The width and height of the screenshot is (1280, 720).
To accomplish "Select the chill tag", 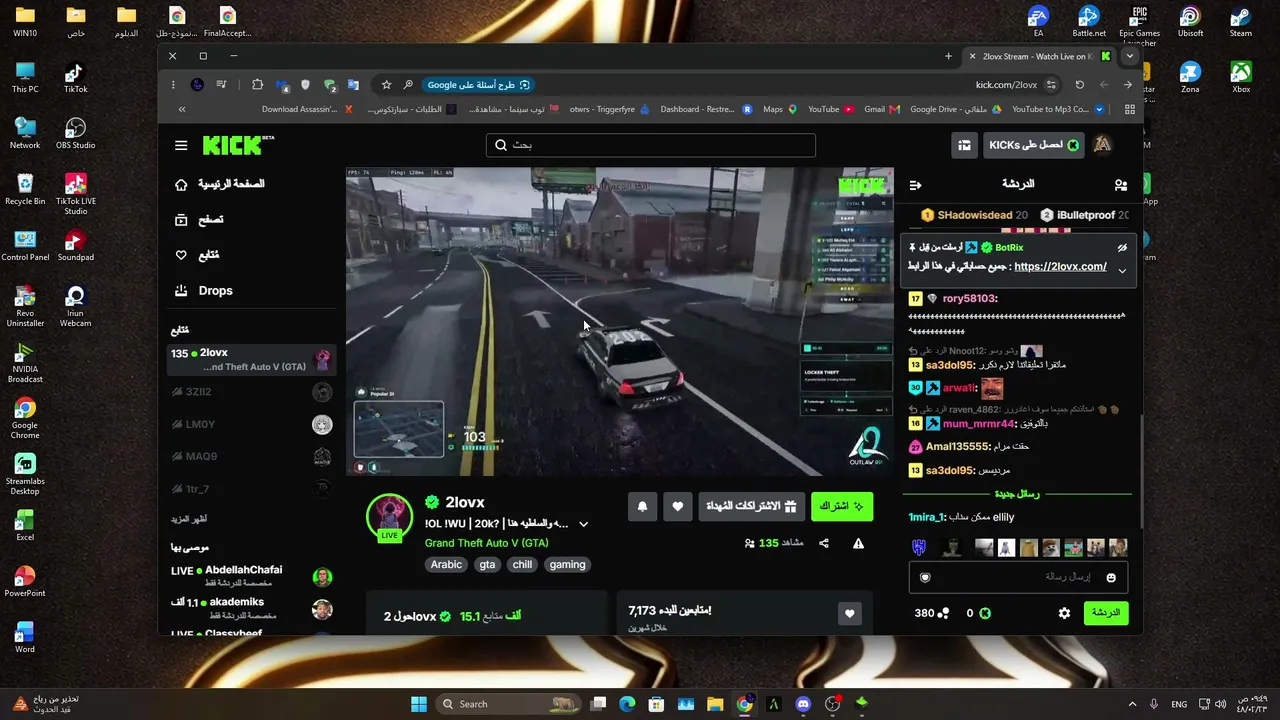I will pyautogui.click(x=522, y=565).
